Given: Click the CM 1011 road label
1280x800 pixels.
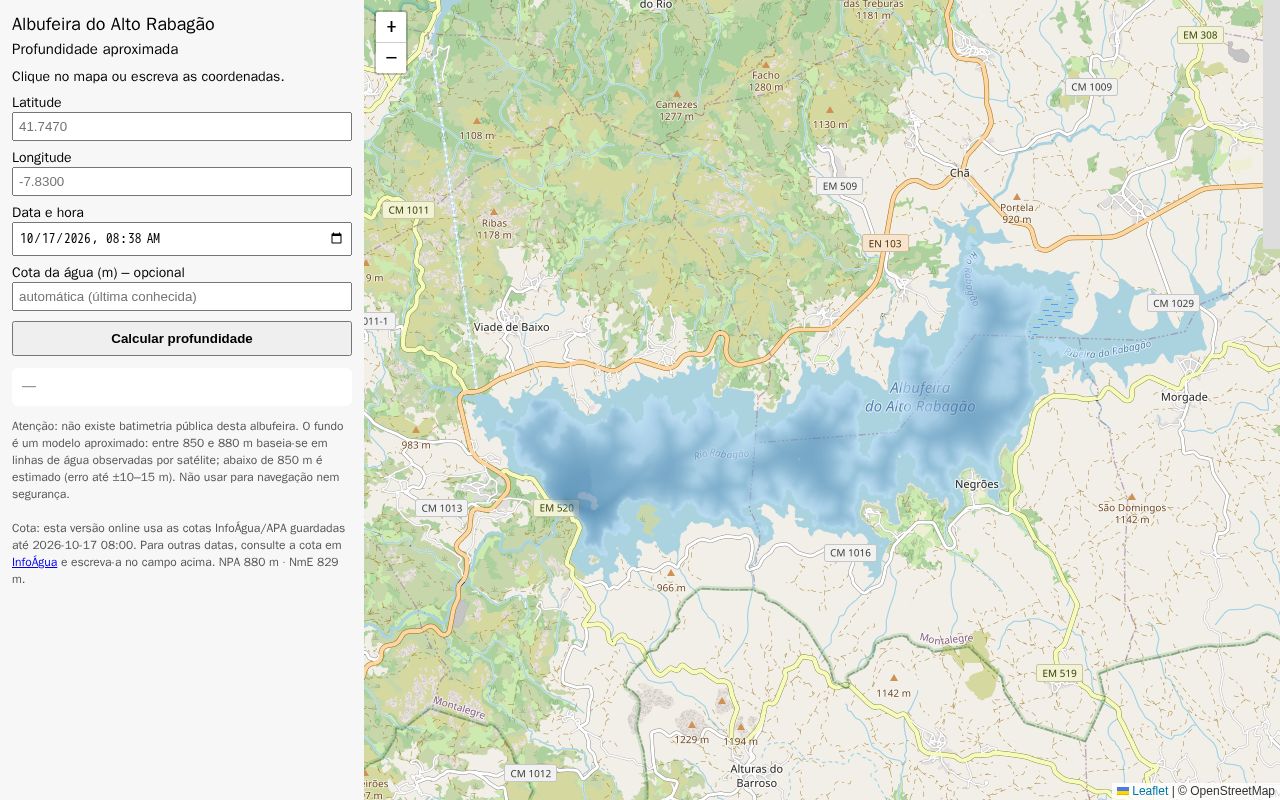Looking at the screenshot, I should (408, 210).
